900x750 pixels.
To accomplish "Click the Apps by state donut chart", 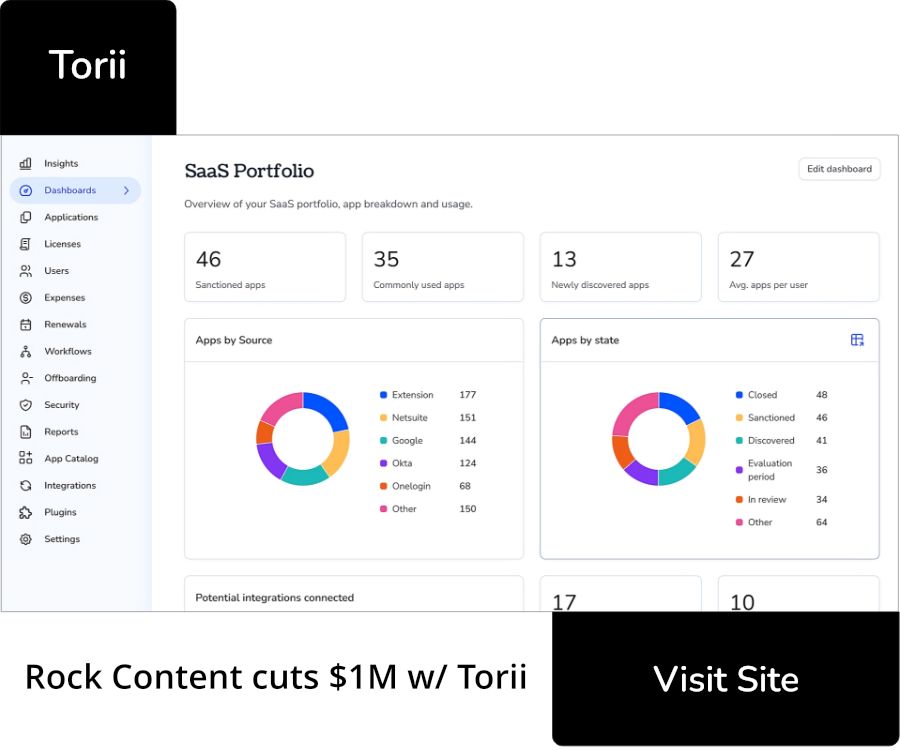I will (x=658, y=439).
